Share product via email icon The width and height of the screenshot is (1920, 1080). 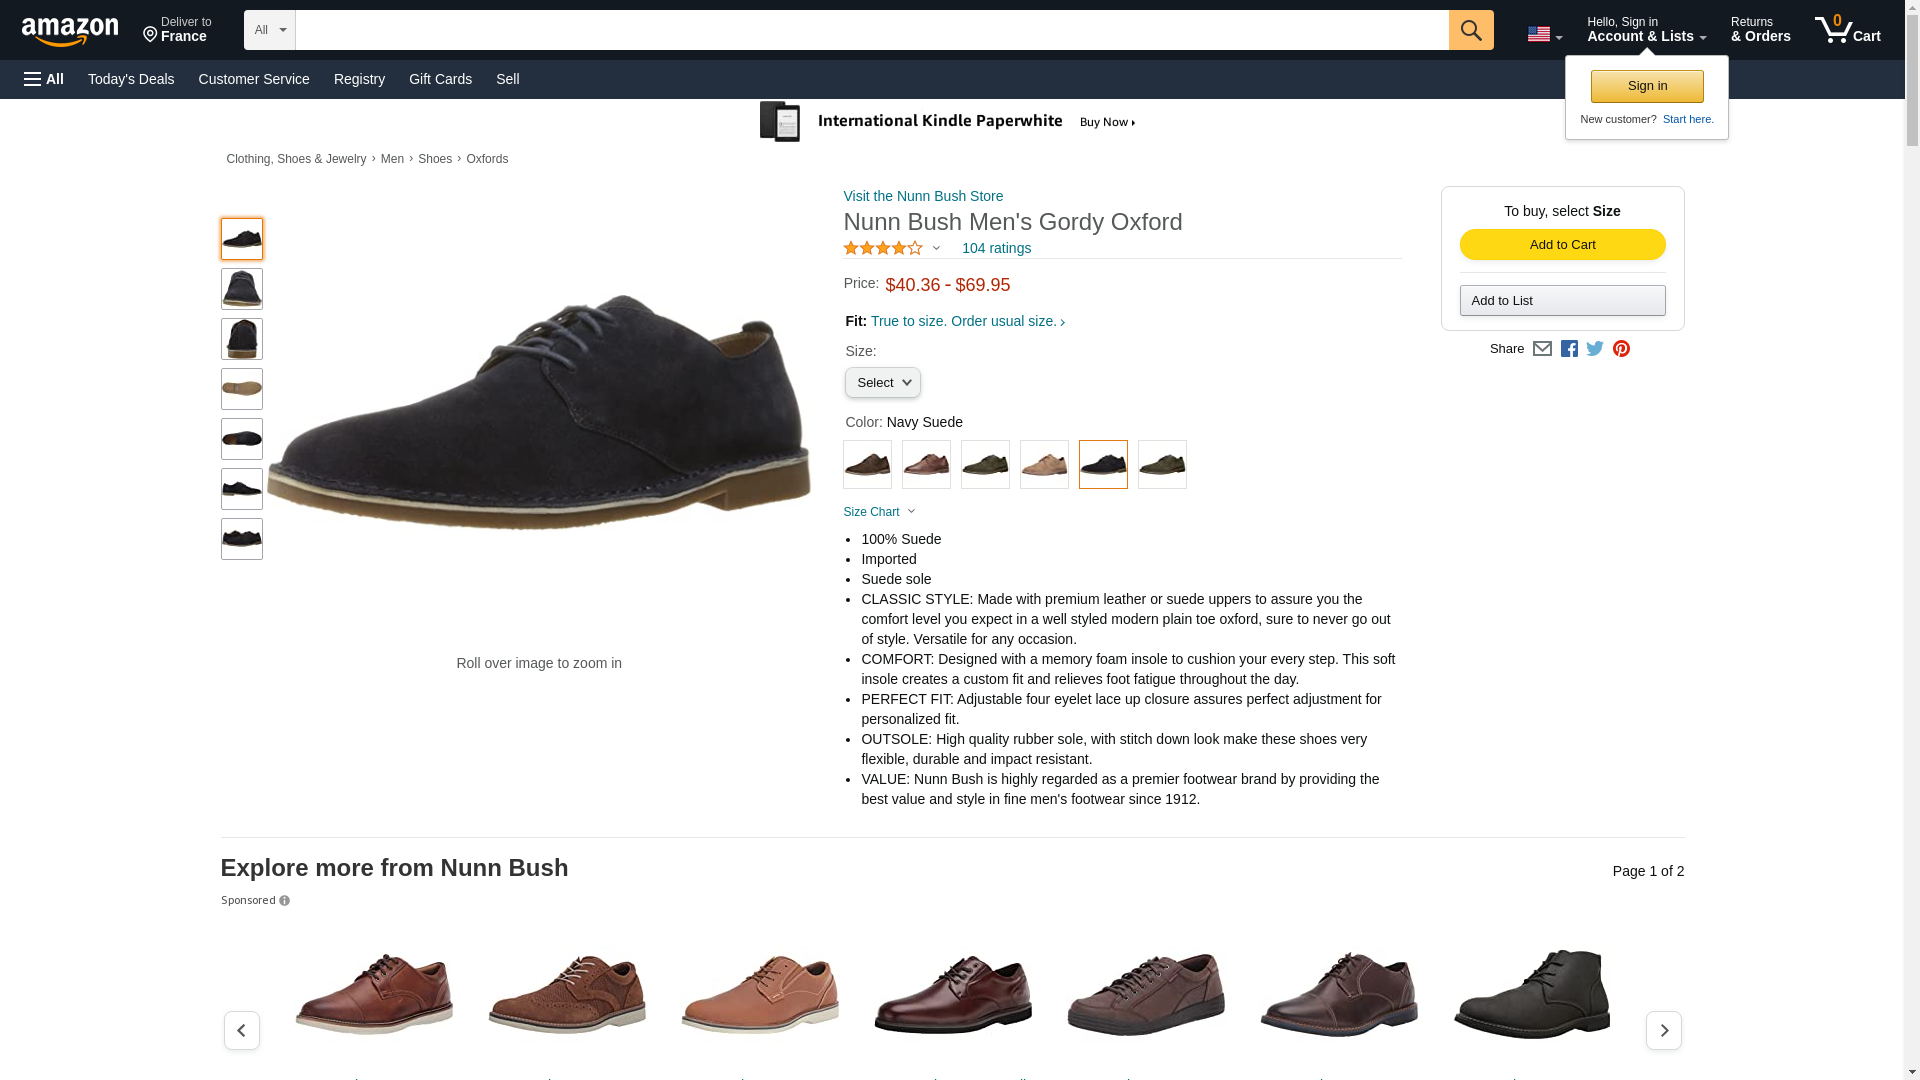tap(1542, 349)
